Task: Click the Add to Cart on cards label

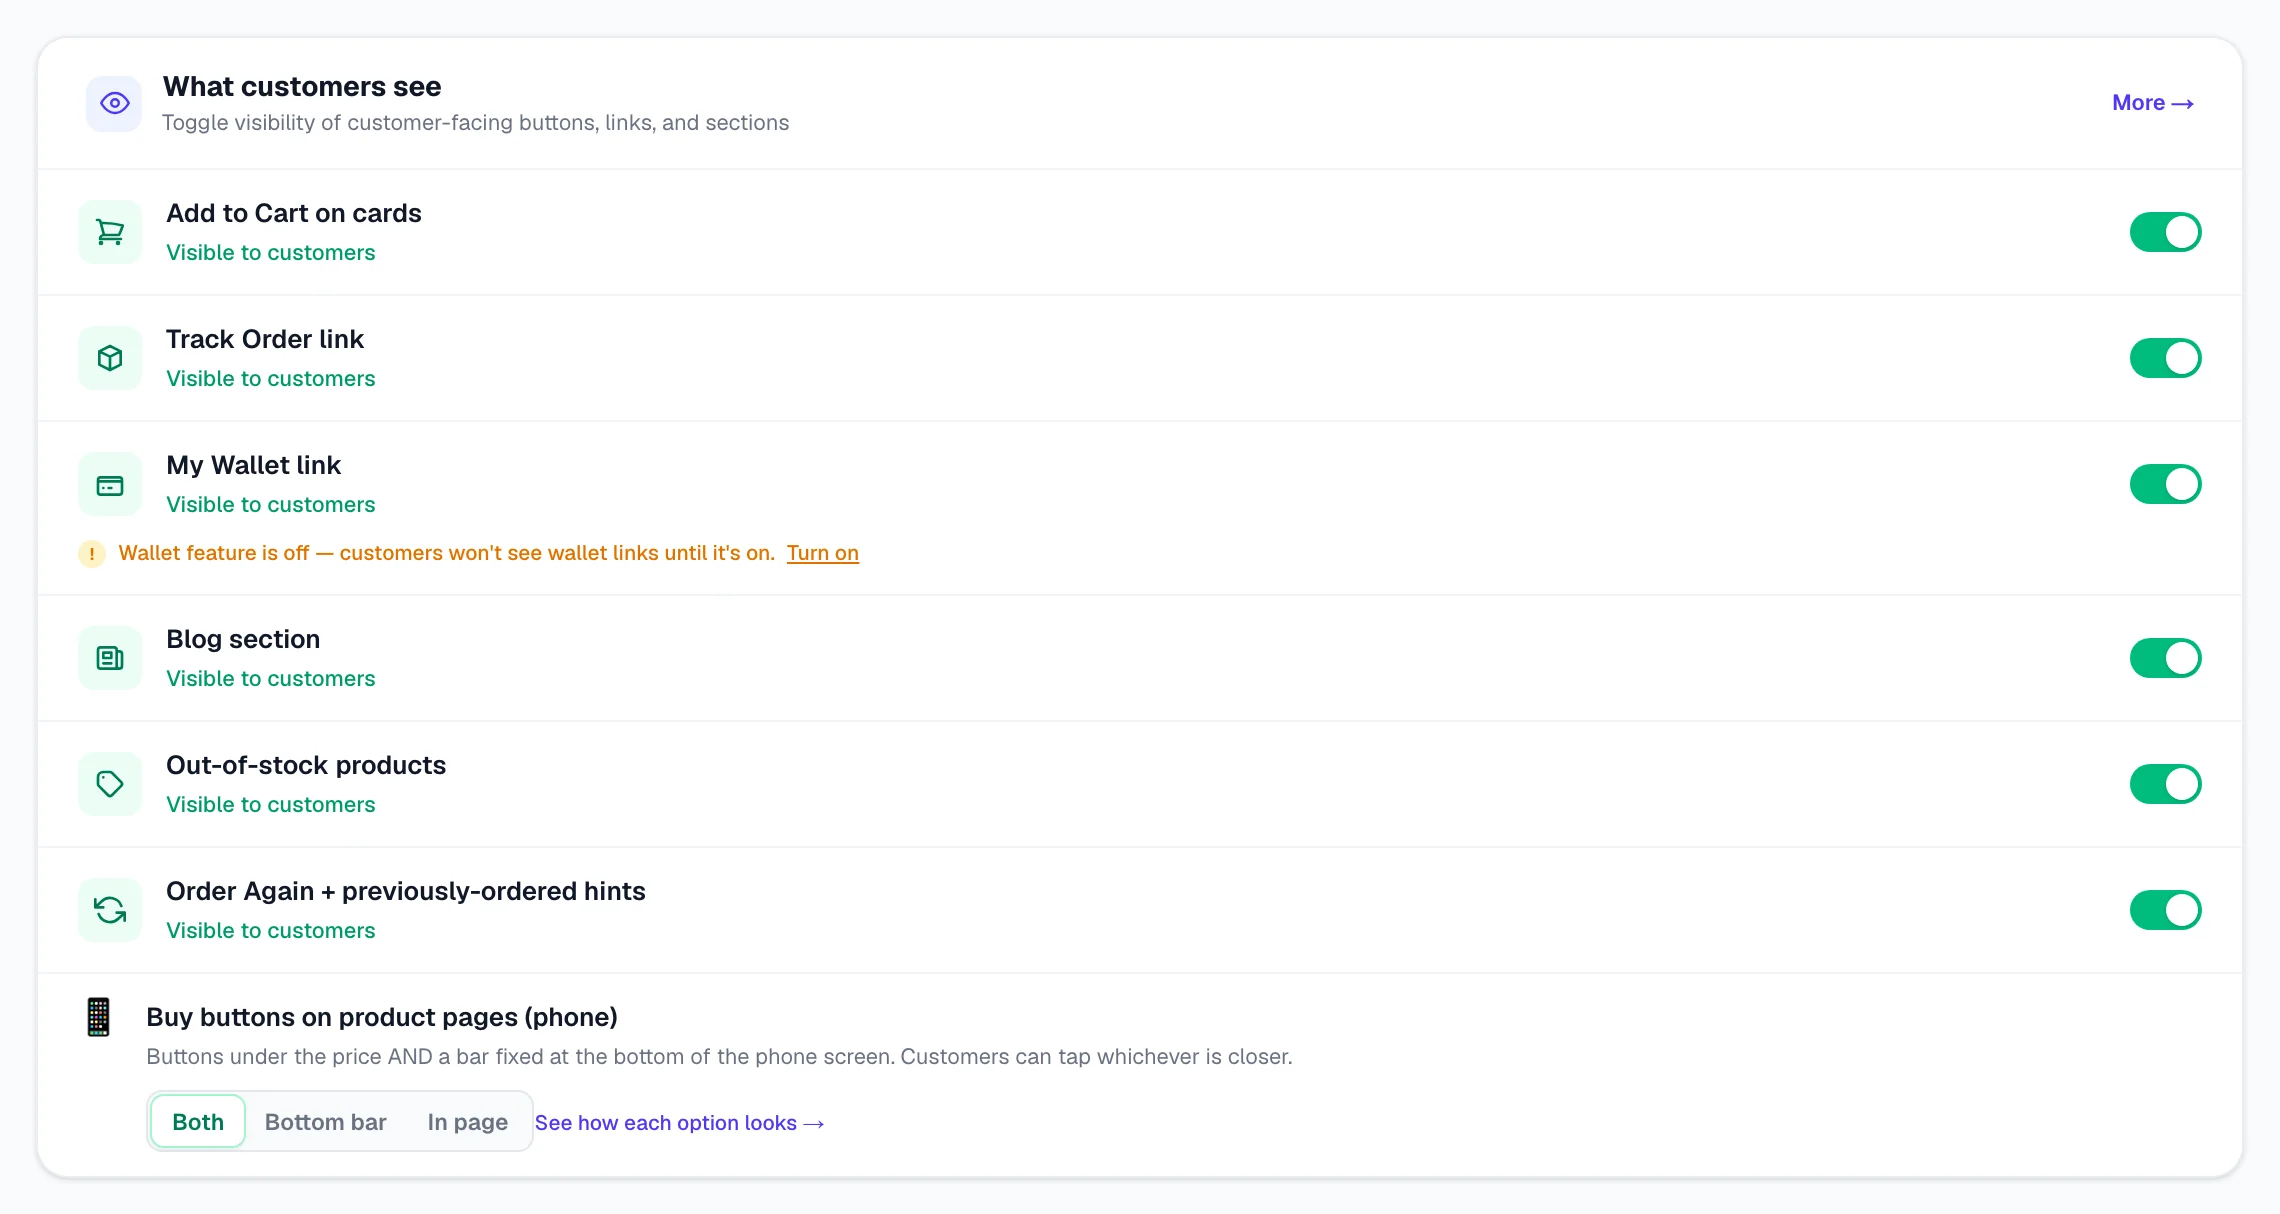Action: [x=294, y=213]
